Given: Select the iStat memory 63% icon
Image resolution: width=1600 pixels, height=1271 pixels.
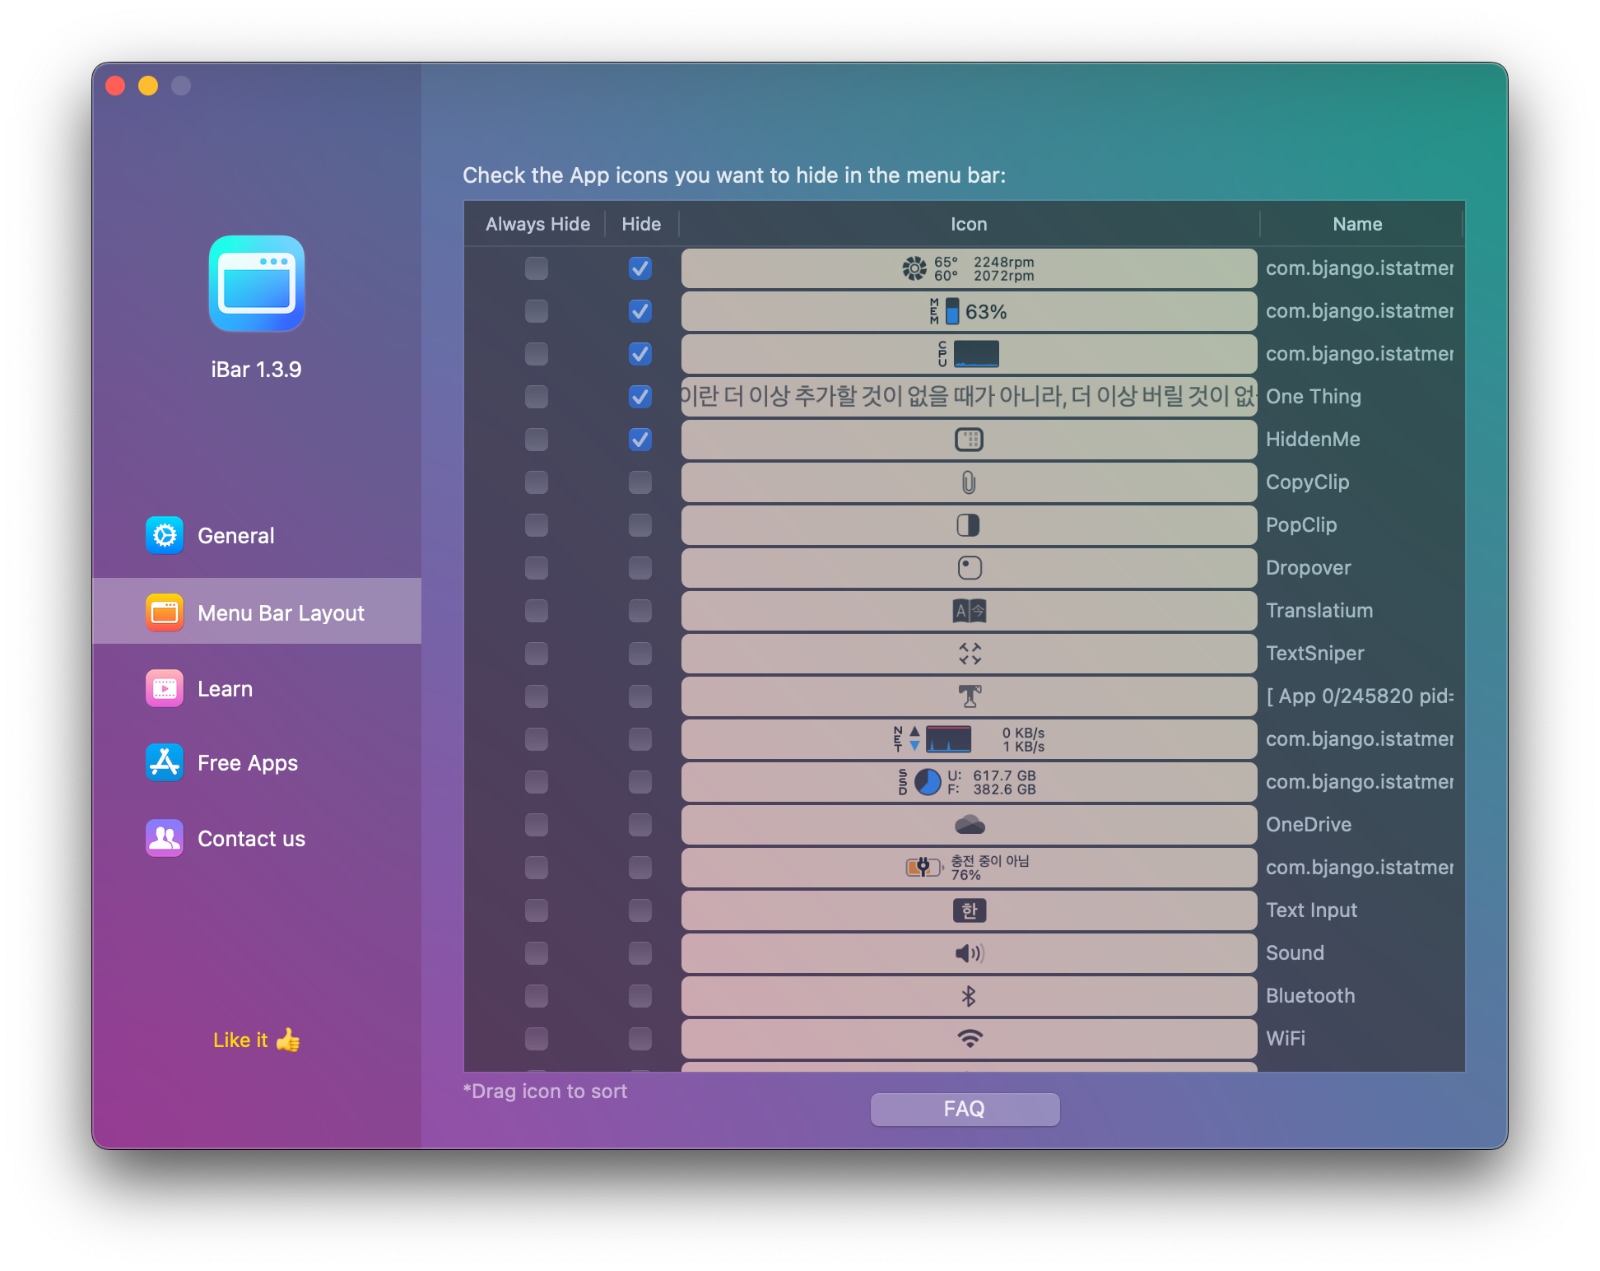Looking at the screenshot, I should (969, 311).
